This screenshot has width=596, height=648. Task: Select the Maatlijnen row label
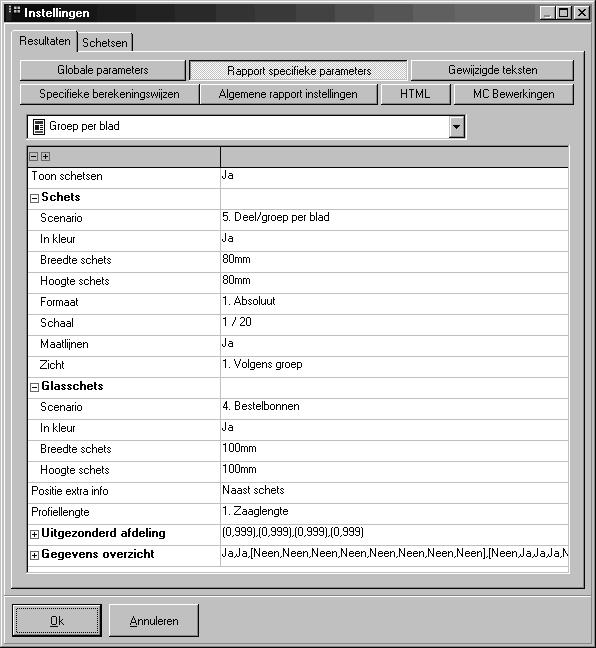point(64,344)
